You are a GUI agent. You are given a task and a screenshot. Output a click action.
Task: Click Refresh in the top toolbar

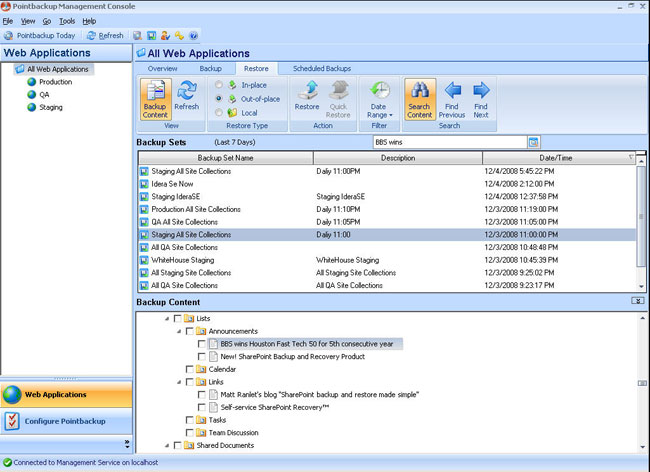click(x=105, y=36)
